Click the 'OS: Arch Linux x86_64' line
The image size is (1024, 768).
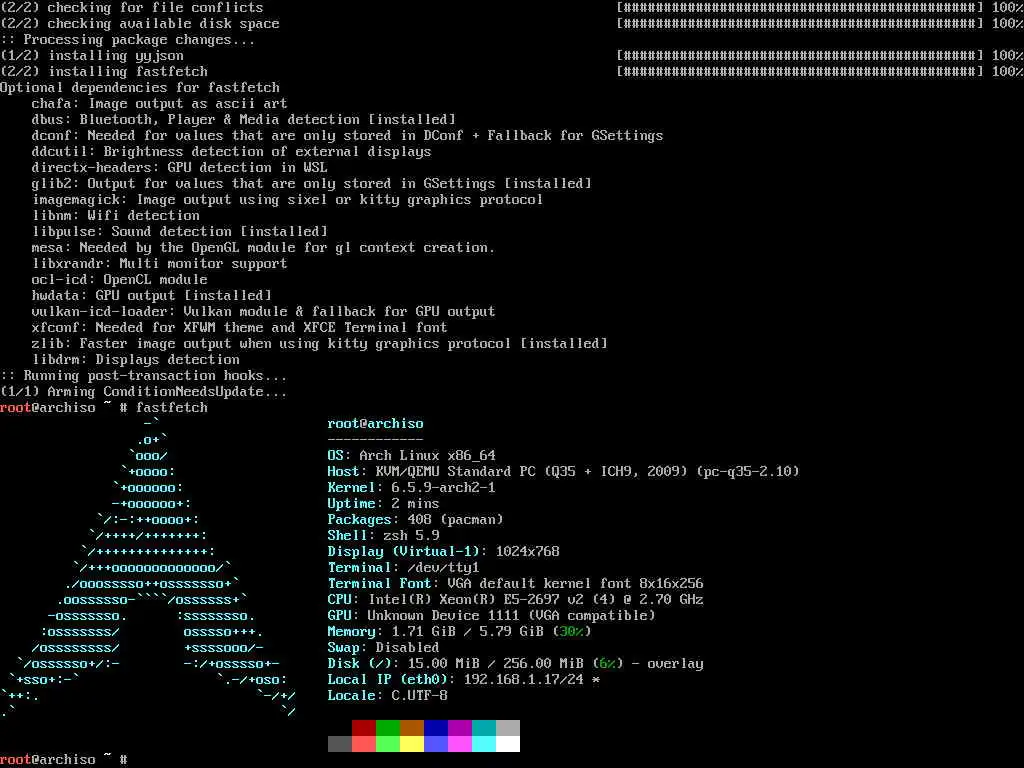(x=411, y=455)
